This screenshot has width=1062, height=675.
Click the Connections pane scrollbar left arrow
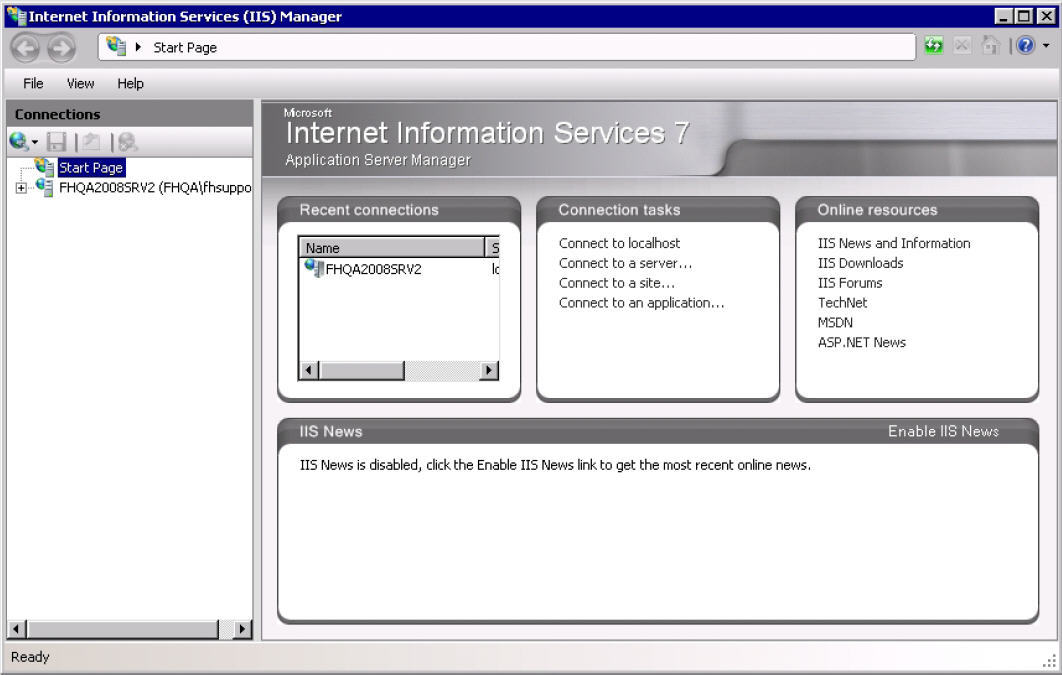17,629
